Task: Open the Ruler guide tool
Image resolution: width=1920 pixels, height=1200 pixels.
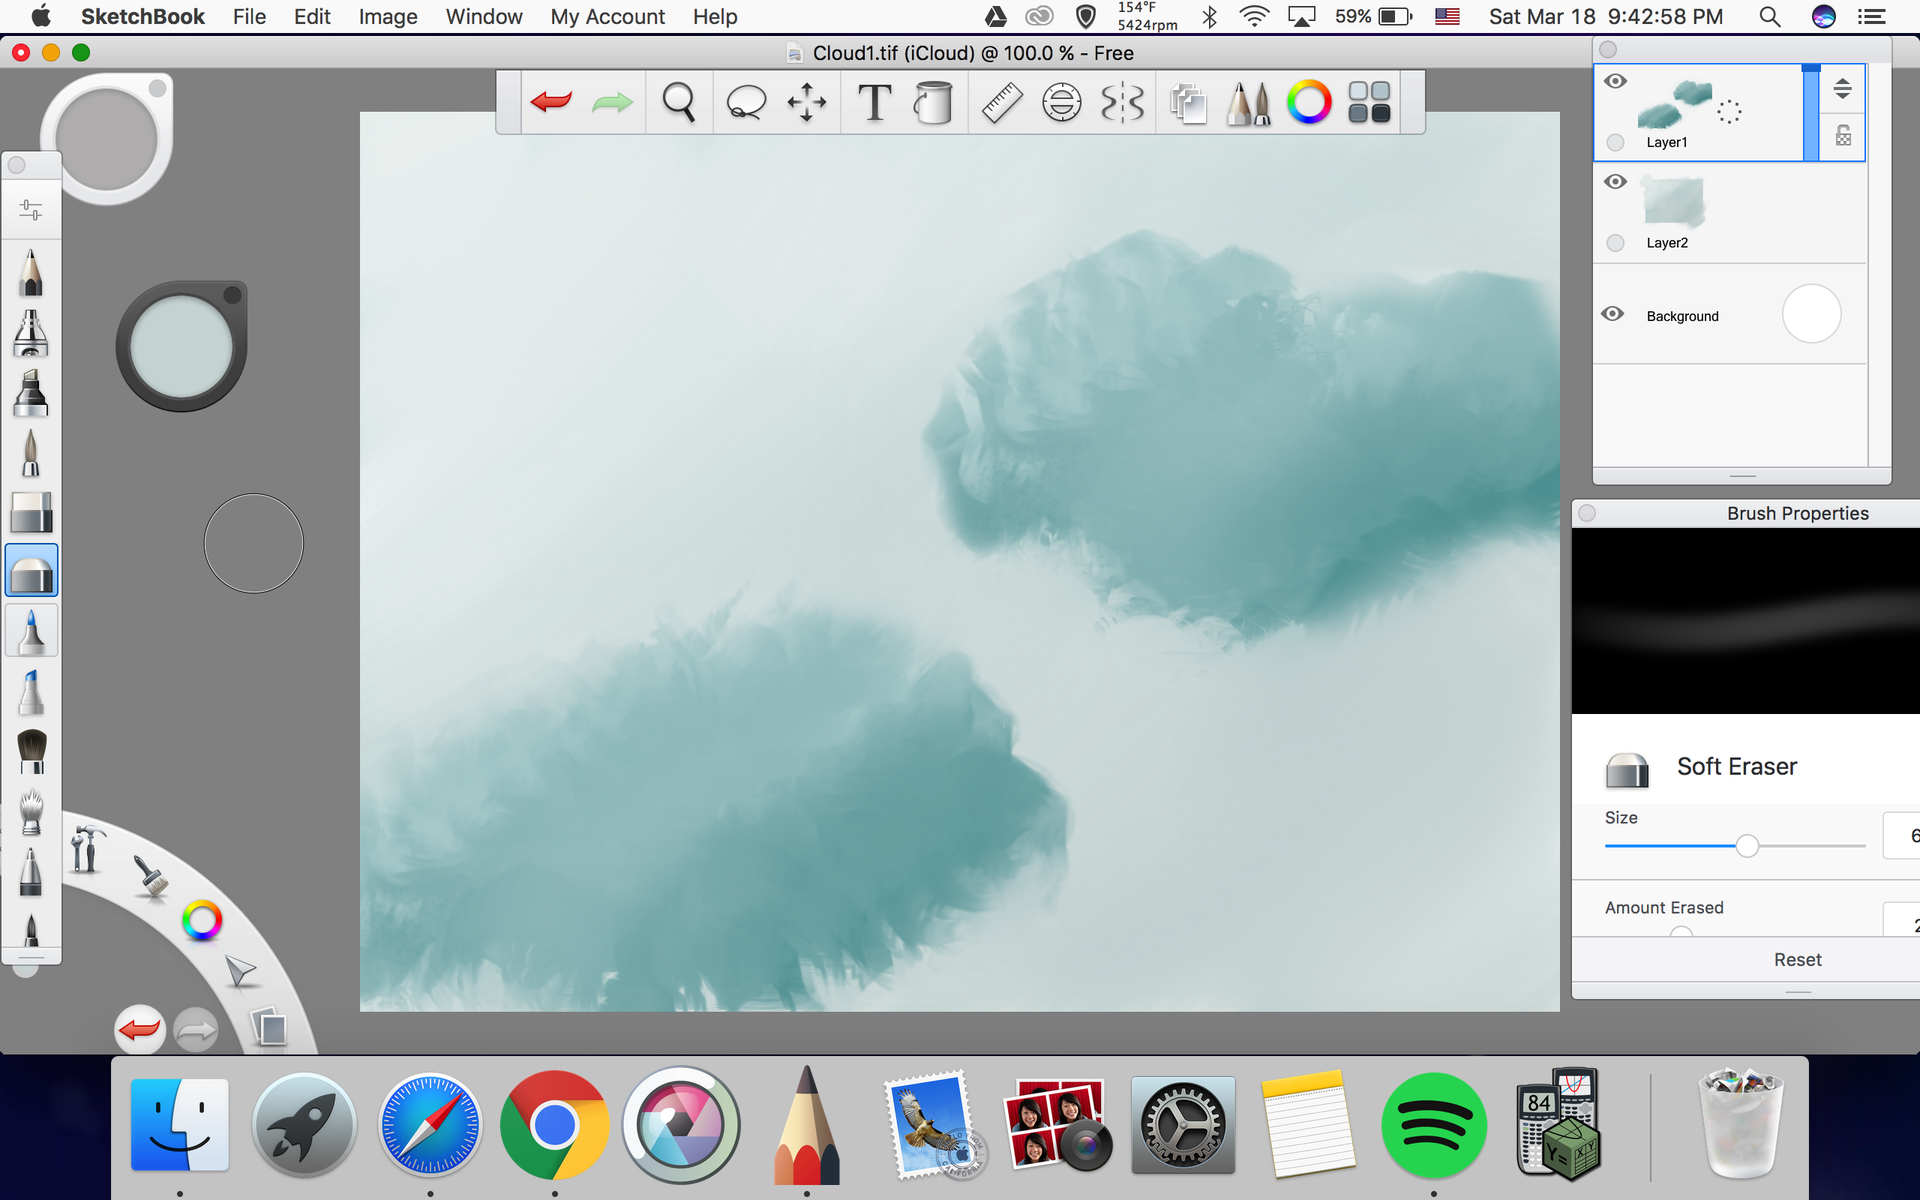Action: 1001,102
